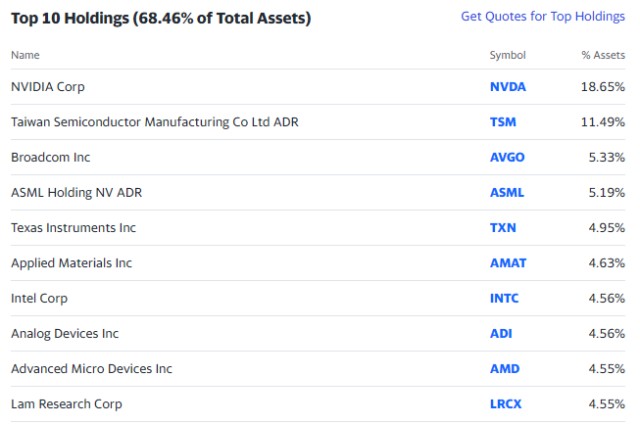This screenshot has width=640, height=424.
Task: Click the % Assets column header
Action: (x=603, y=55)
